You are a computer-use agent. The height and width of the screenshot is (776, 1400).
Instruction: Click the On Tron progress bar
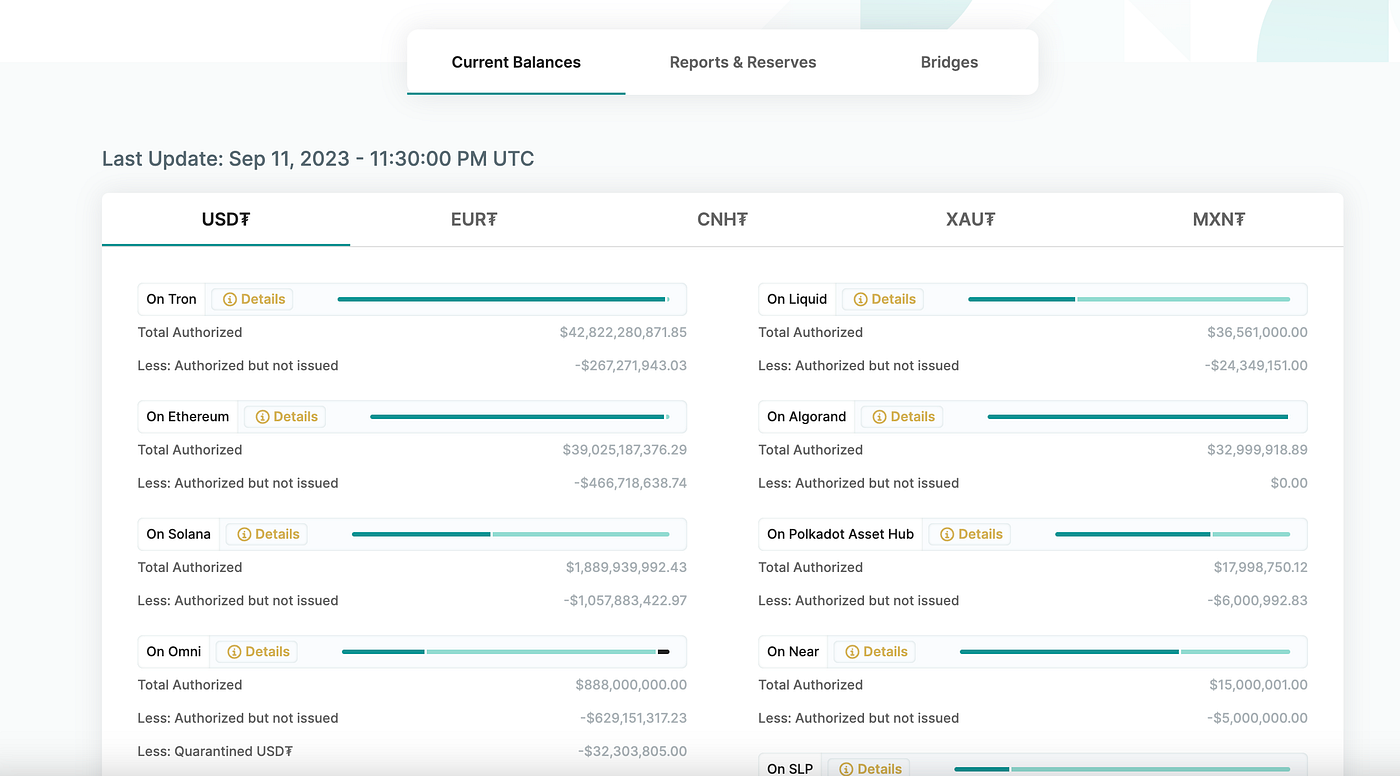point(504,299)
